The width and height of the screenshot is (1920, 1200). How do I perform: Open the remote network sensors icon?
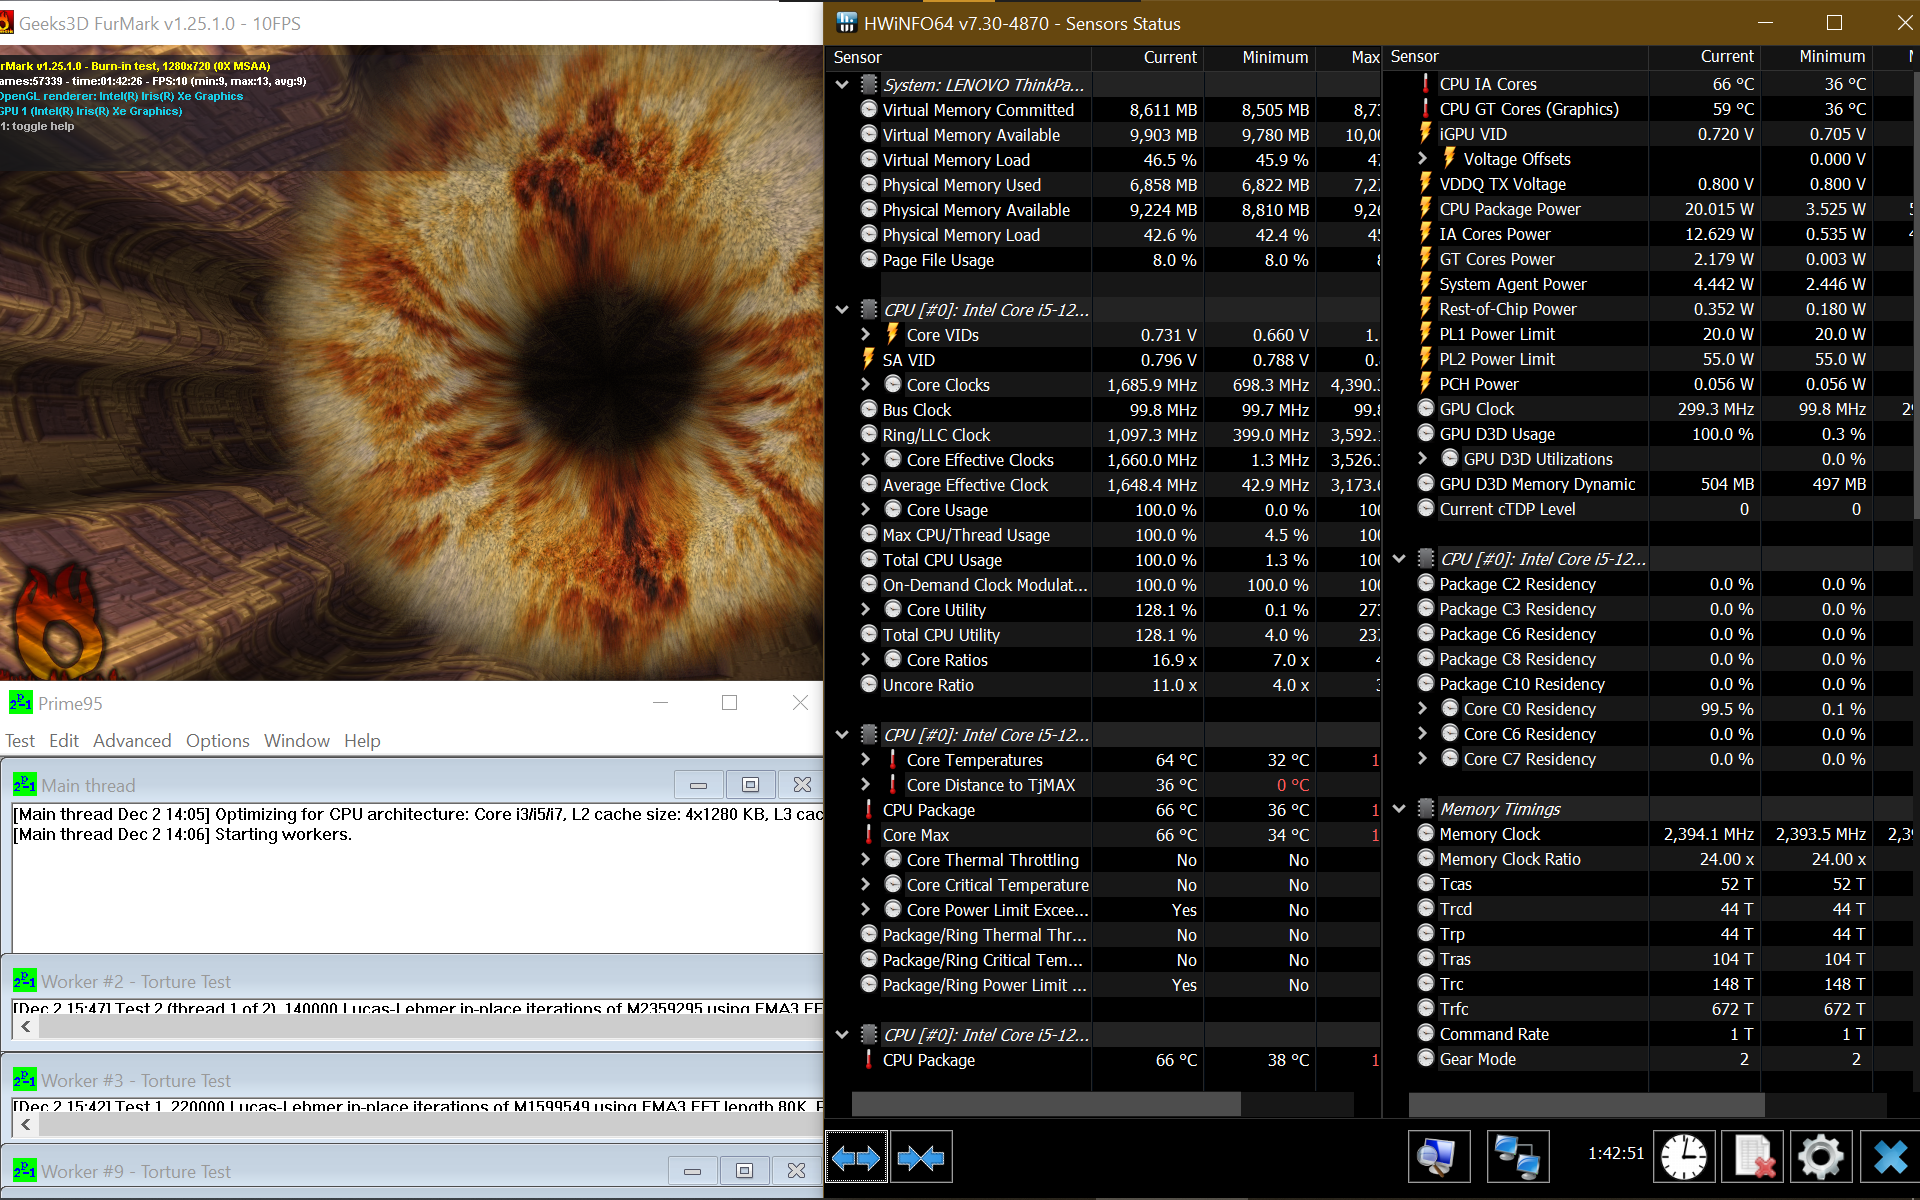click(1517, 1157)
